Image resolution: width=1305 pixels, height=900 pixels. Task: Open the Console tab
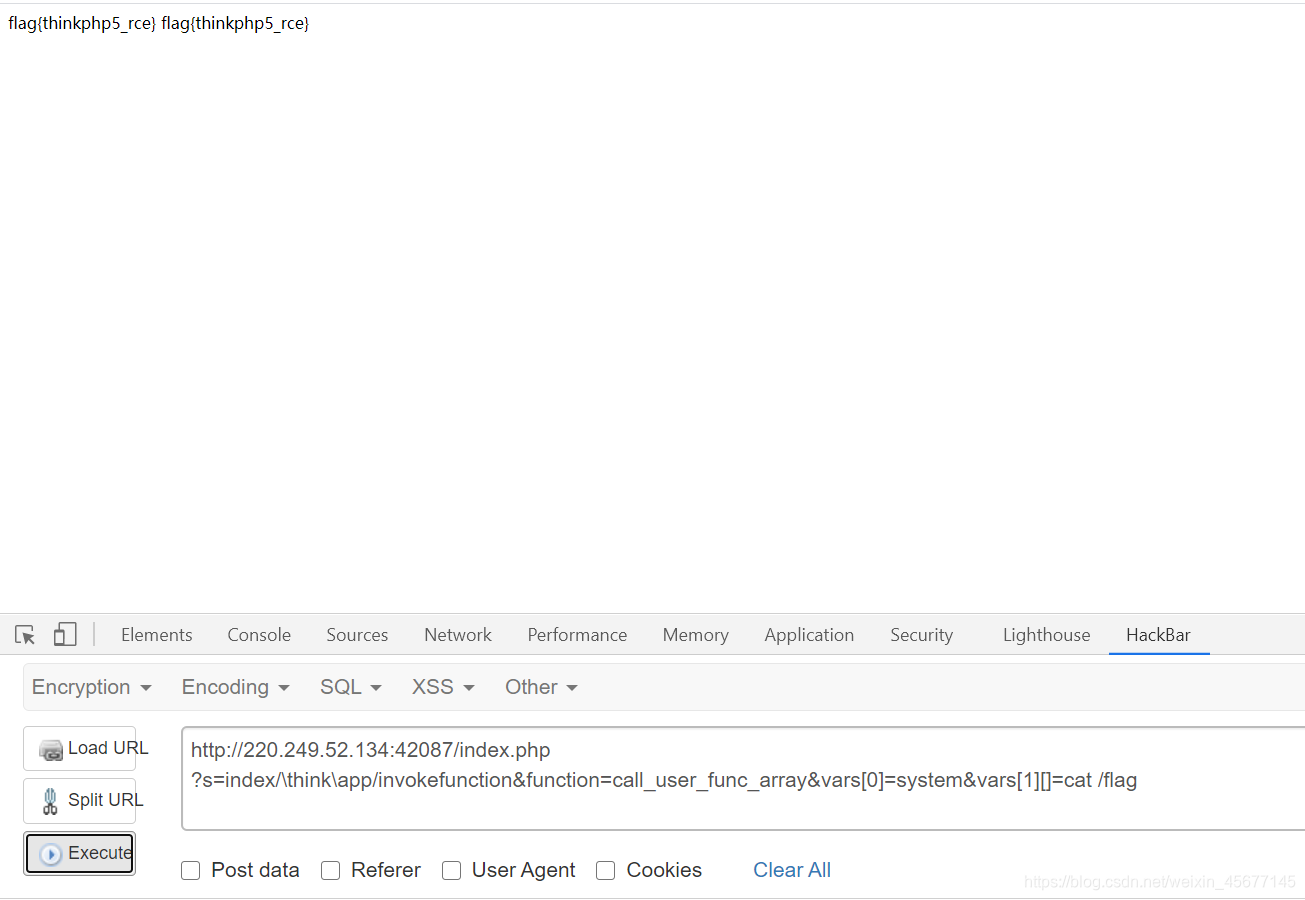pyautogui.click(x=259, y=635)
